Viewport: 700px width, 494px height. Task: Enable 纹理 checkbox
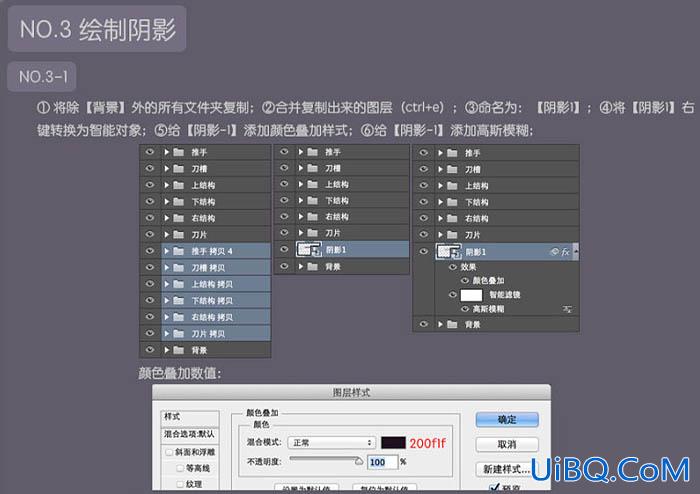tap(180, 484)
